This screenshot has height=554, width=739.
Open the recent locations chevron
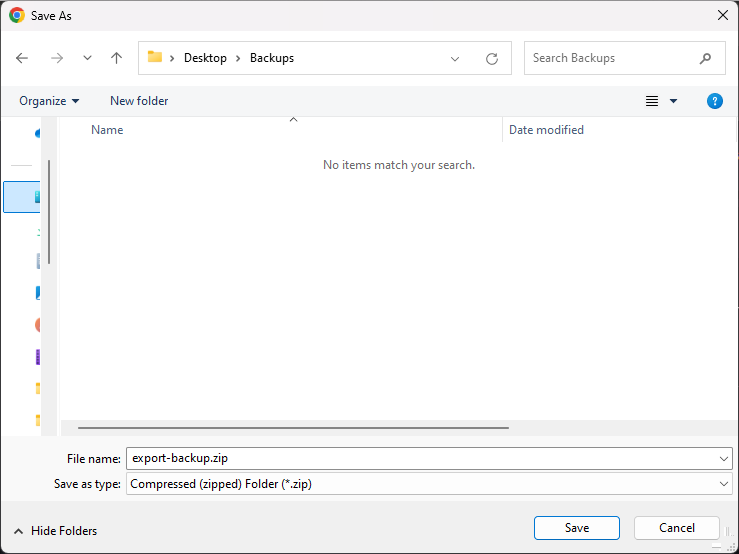87,58
